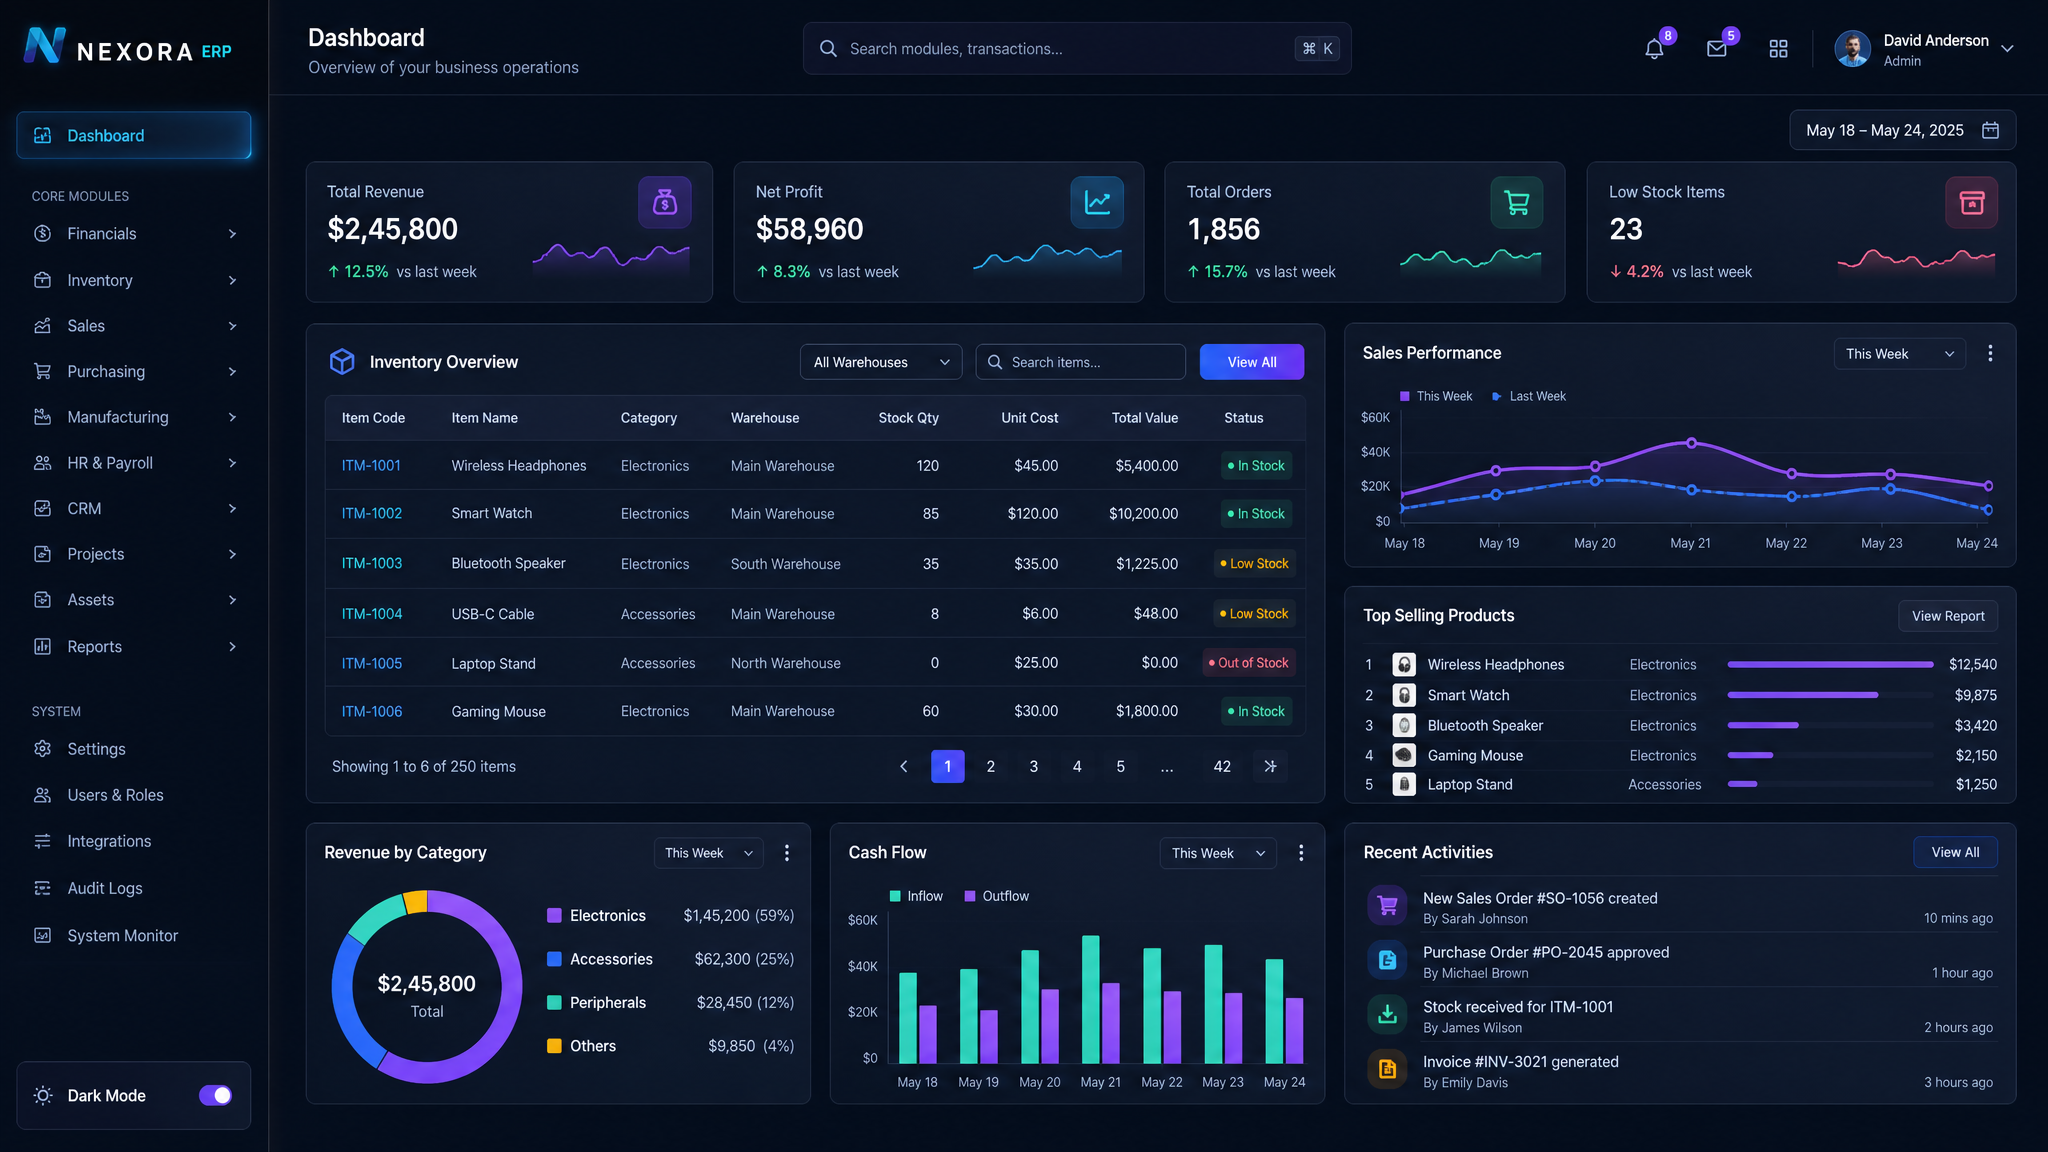Screen dimensions: 2048x1152
Task: Open the All Warehouses dropdown
Action: 881,362
